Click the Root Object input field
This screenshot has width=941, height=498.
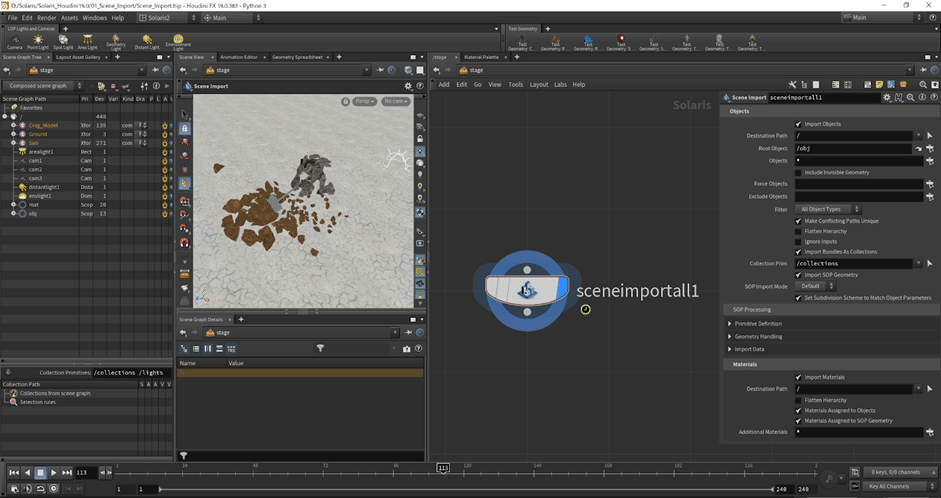tap(853, 148)
